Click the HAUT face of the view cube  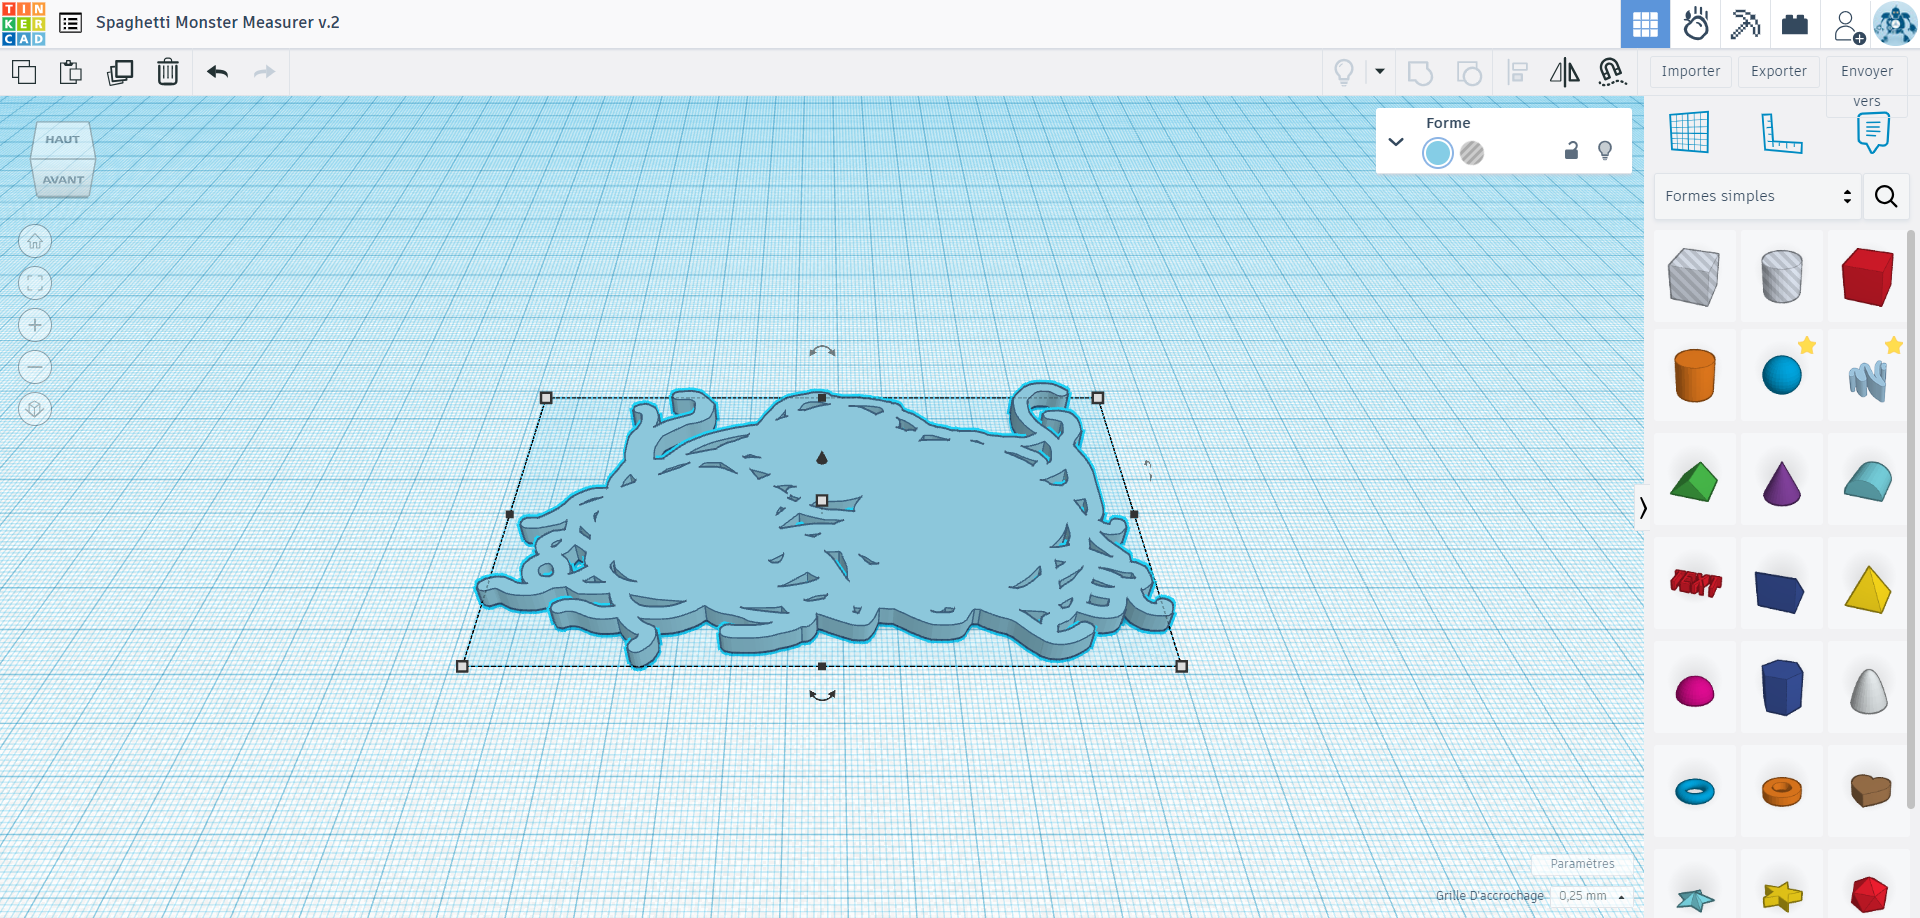62,140
